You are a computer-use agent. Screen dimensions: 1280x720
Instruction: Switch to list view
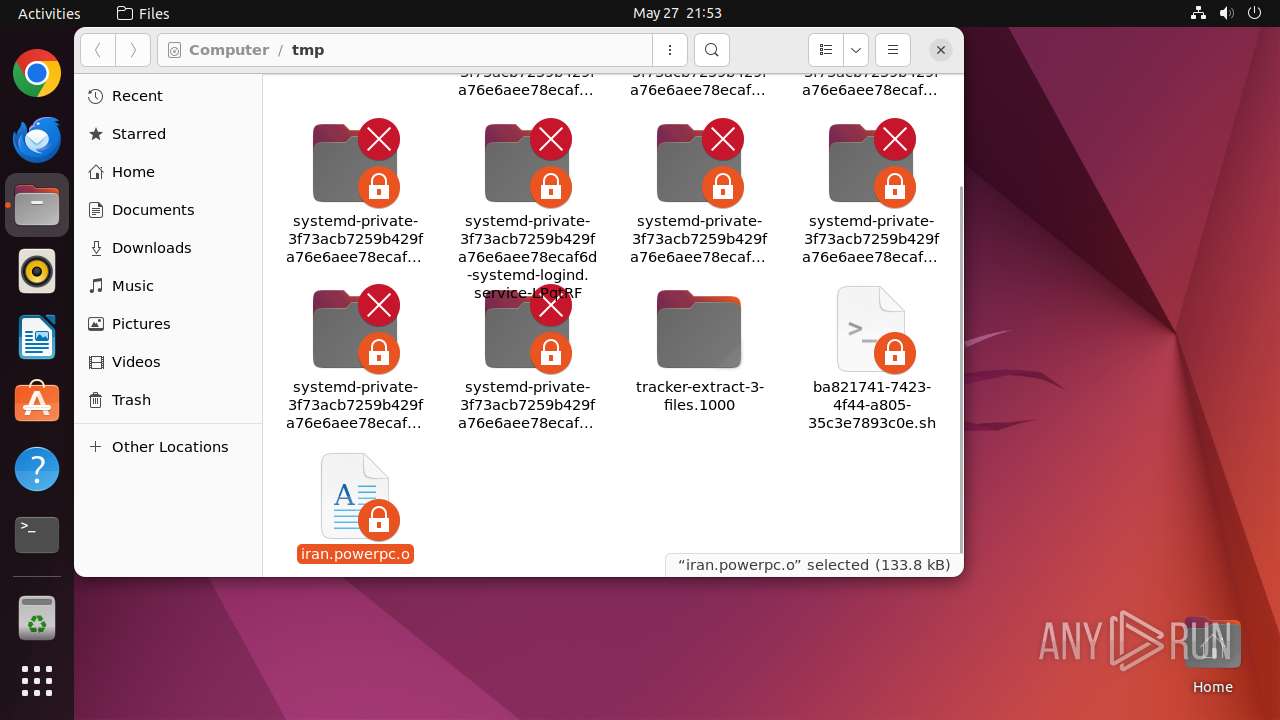(826, 50)
